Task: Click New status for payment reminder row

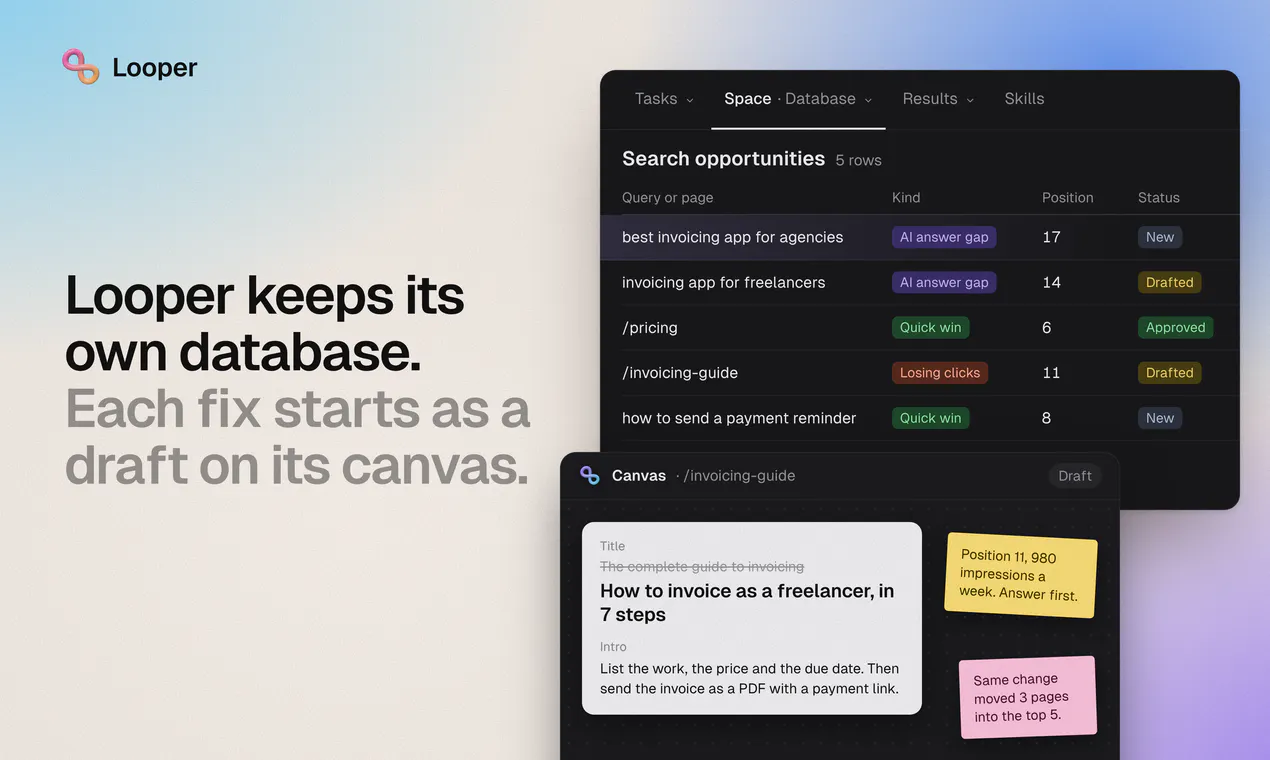Action: (1160, 418)
